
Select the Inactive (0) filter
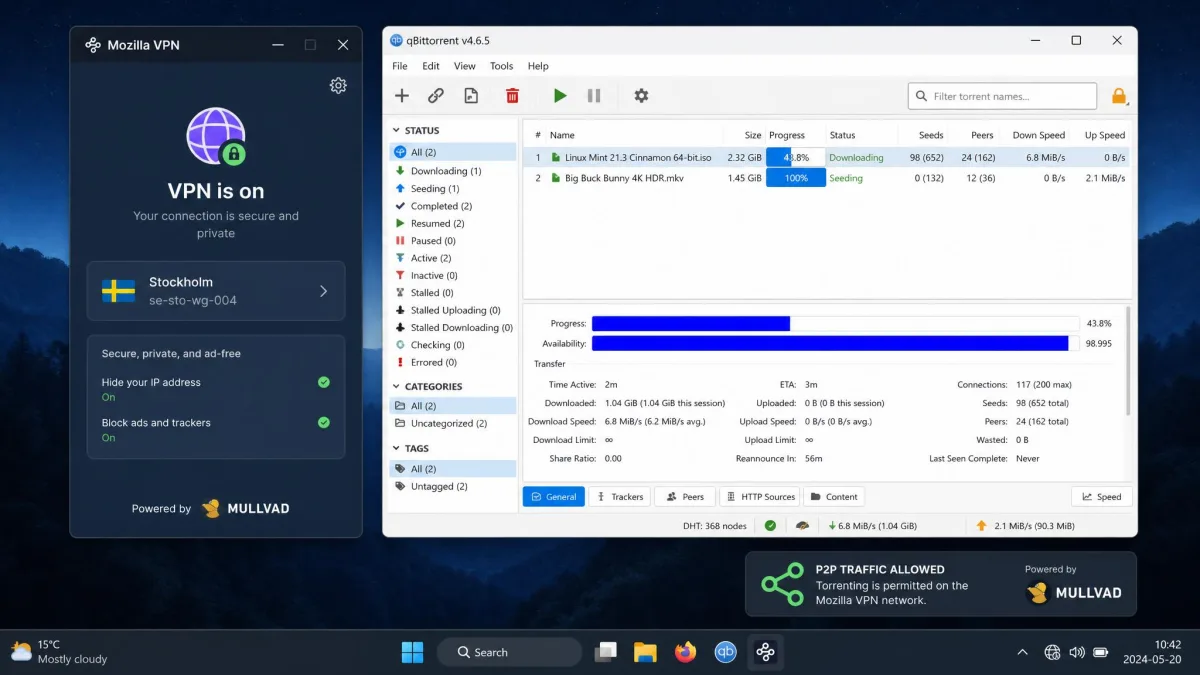pos(453,275)
